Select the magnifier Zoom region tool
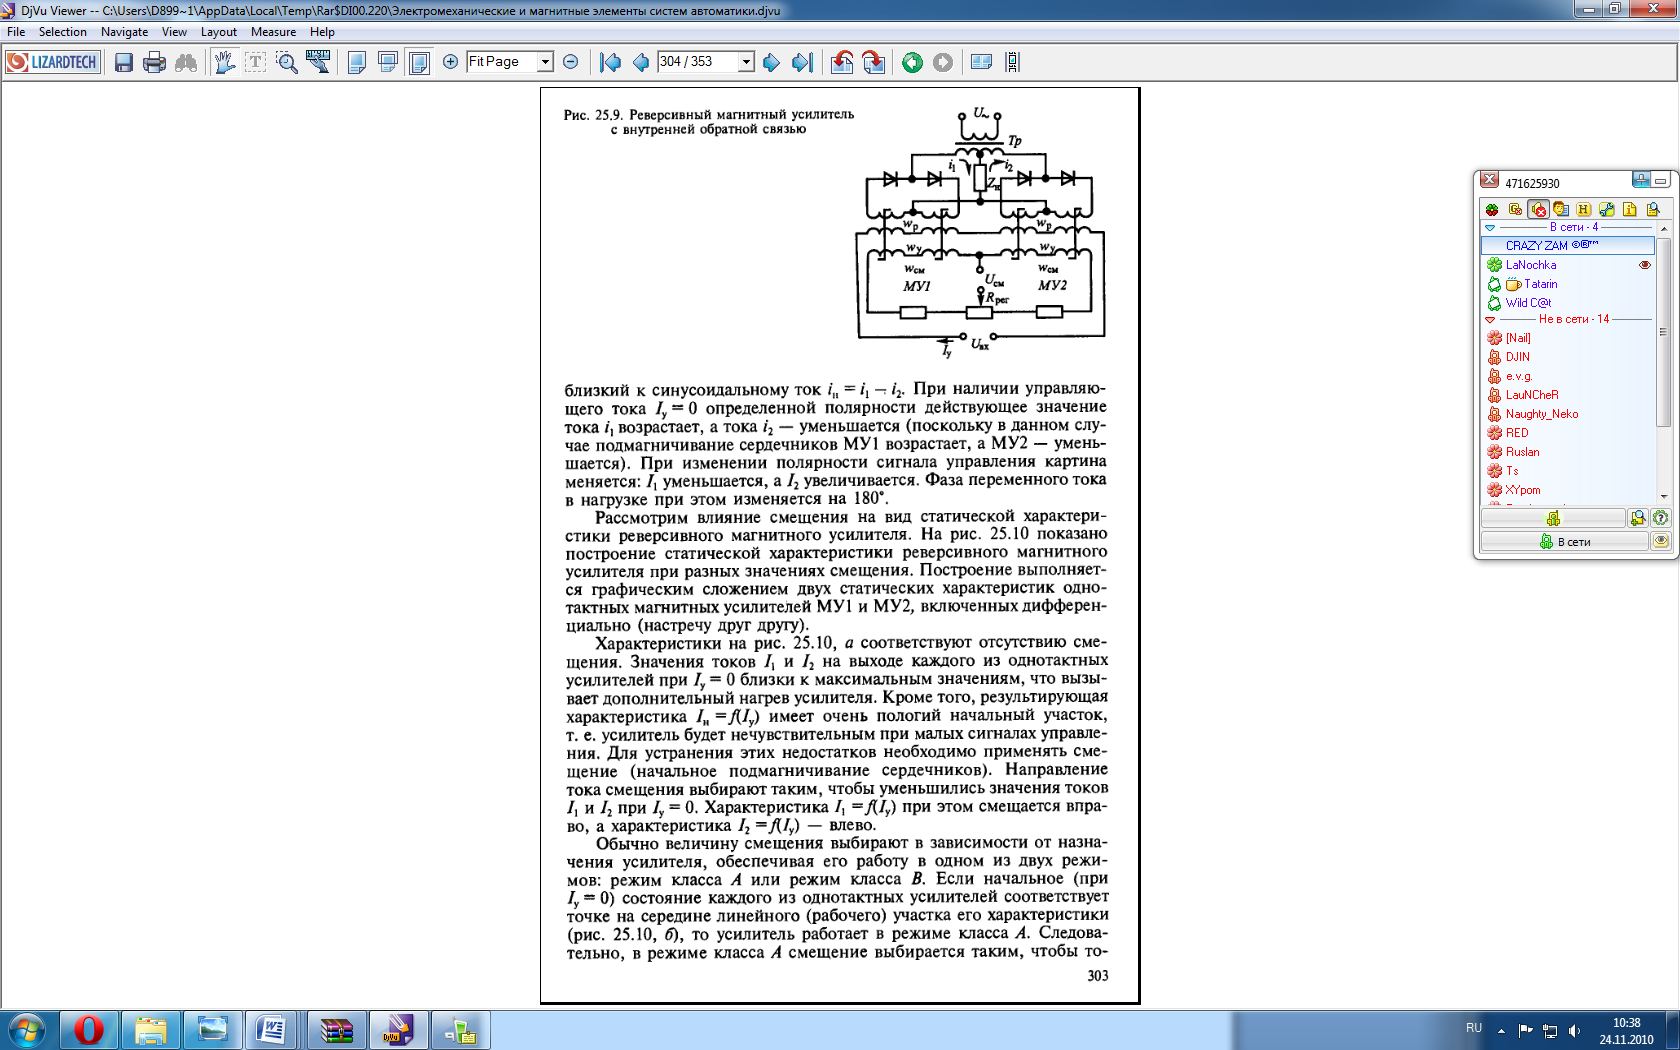Viewport: 1680px width, 1050px height. (287, 62)
